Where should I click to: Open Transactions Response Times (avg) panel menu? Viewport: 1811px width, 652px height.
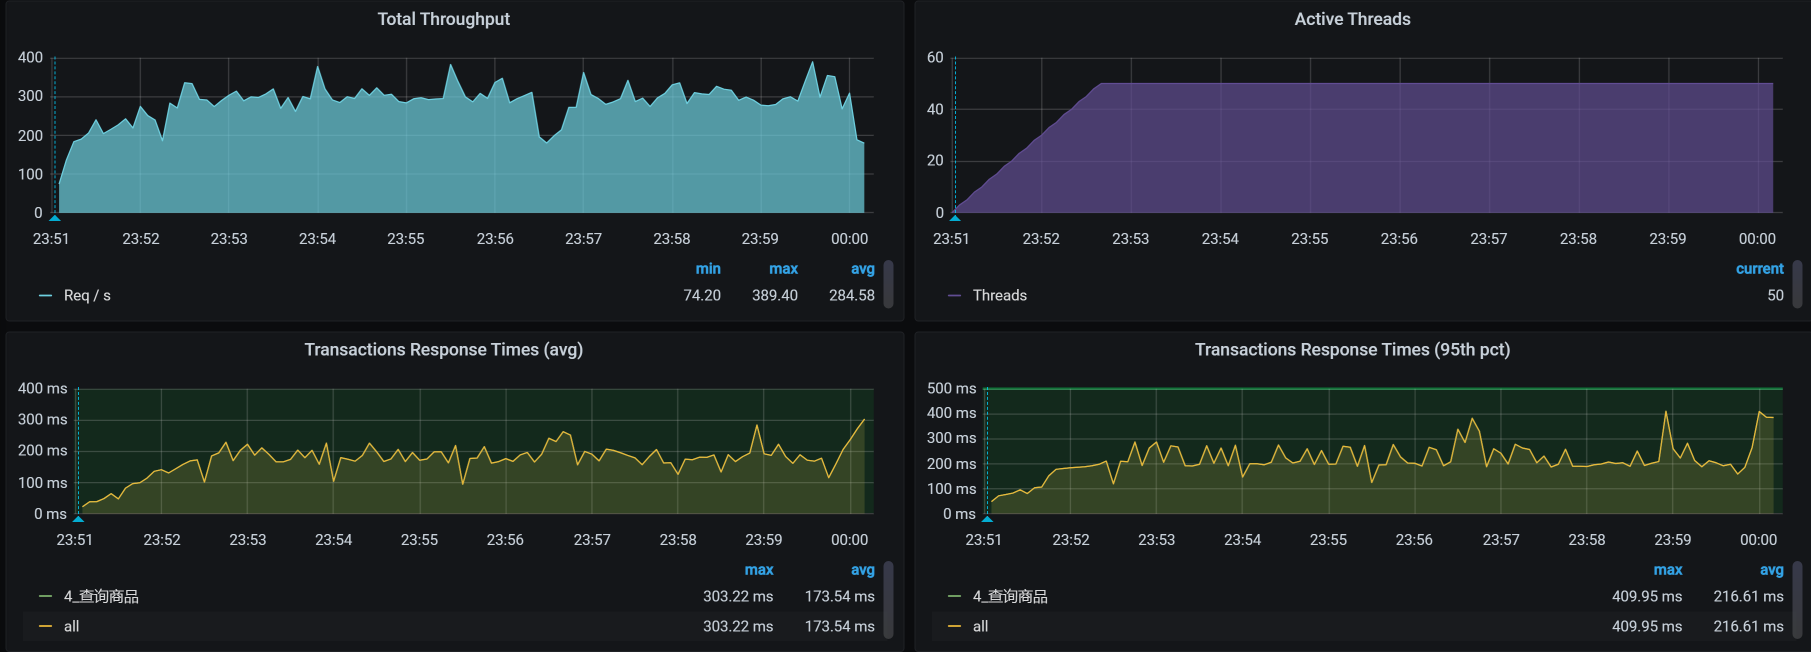coord(443,350)
